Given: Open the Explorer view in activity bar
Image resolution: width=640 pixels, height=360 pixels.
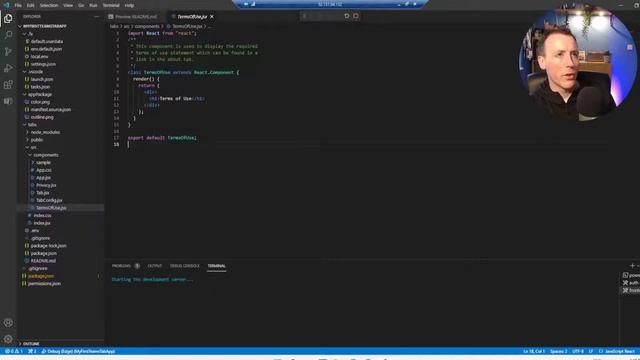Looking at the screenshot, I should coord(8,18).
